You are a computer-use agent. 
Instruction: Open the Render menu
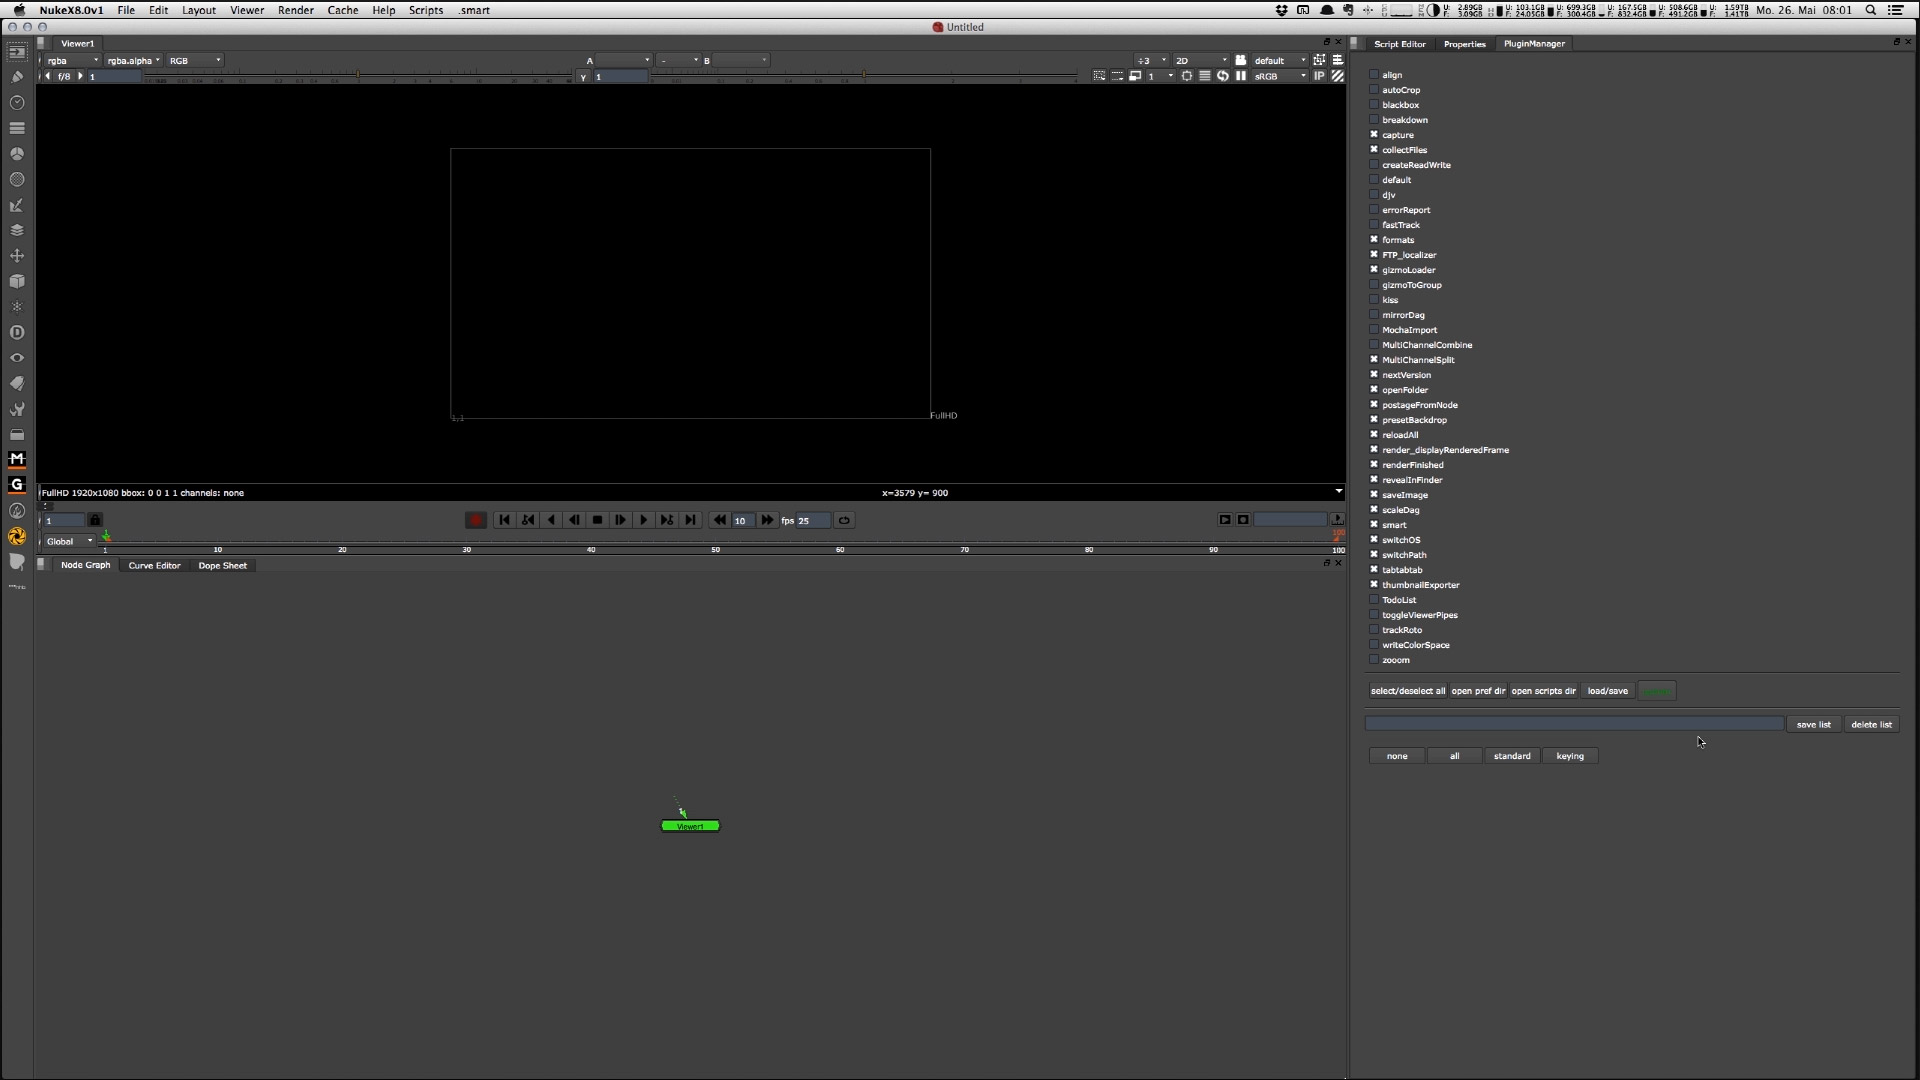pyautogui.click(x=295, y=10)
